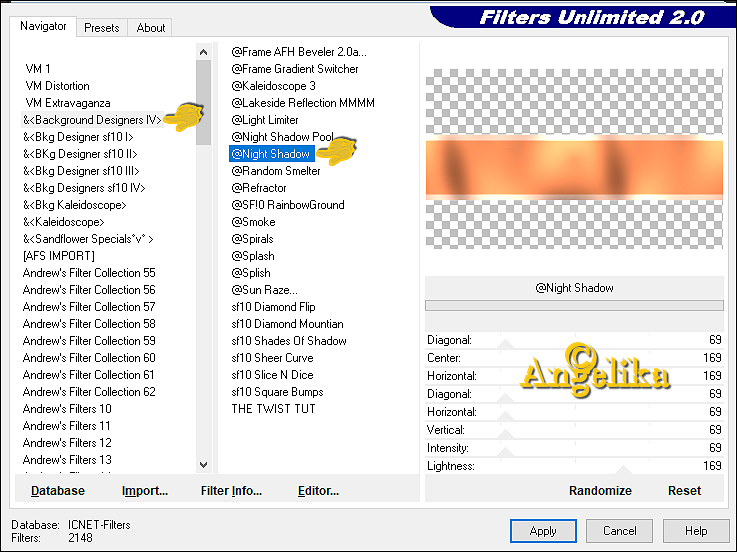Select the VM 1 category
This screenshot has height=552, width=737.
pyautogui.click(x=38, y=69)
